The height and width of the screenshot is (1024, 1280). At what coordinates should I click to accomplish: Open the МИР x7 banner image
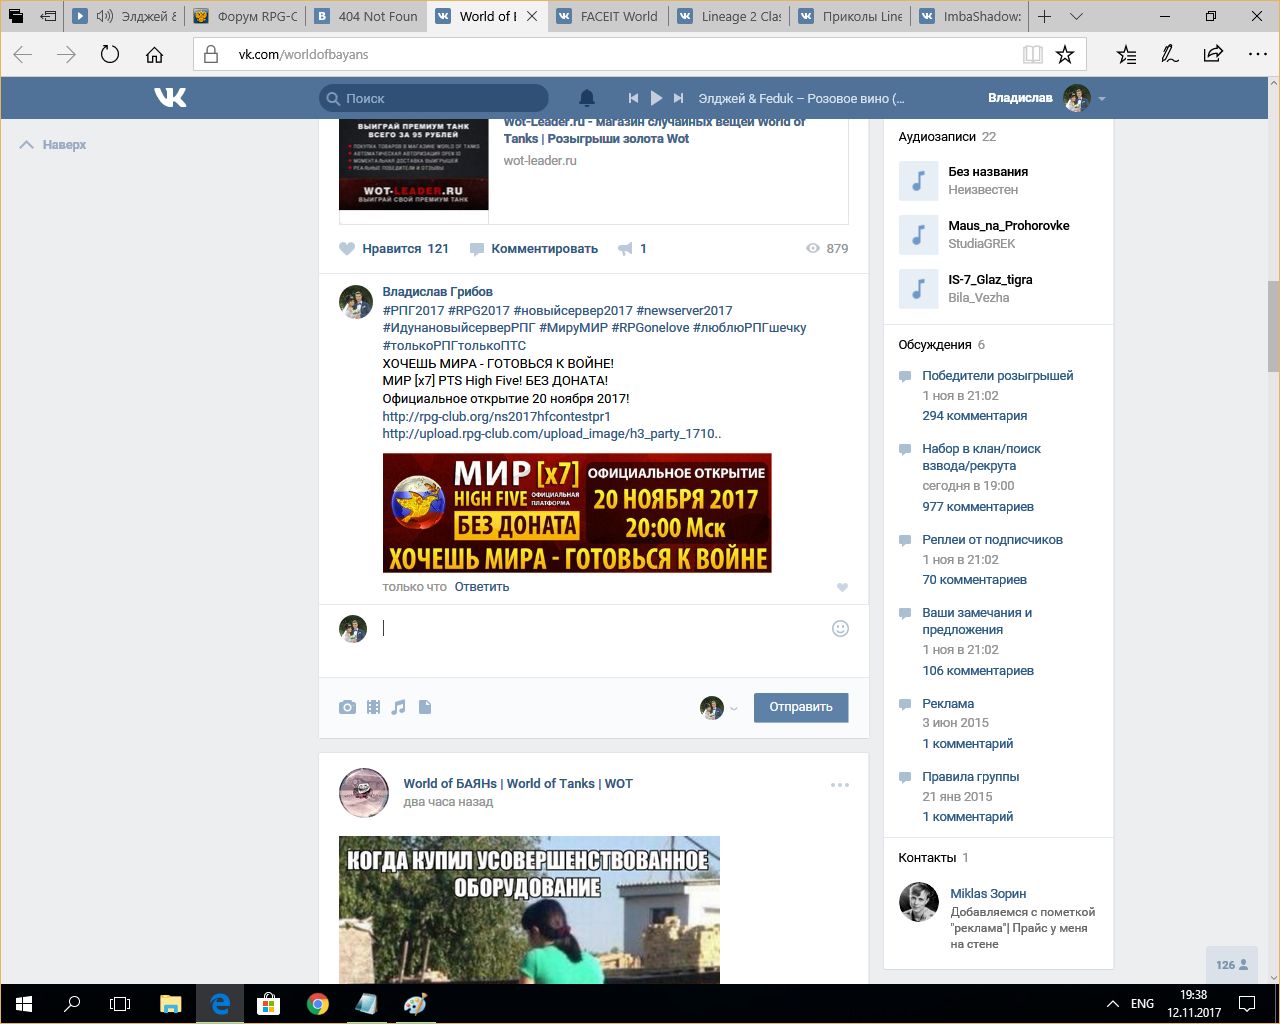577,513
